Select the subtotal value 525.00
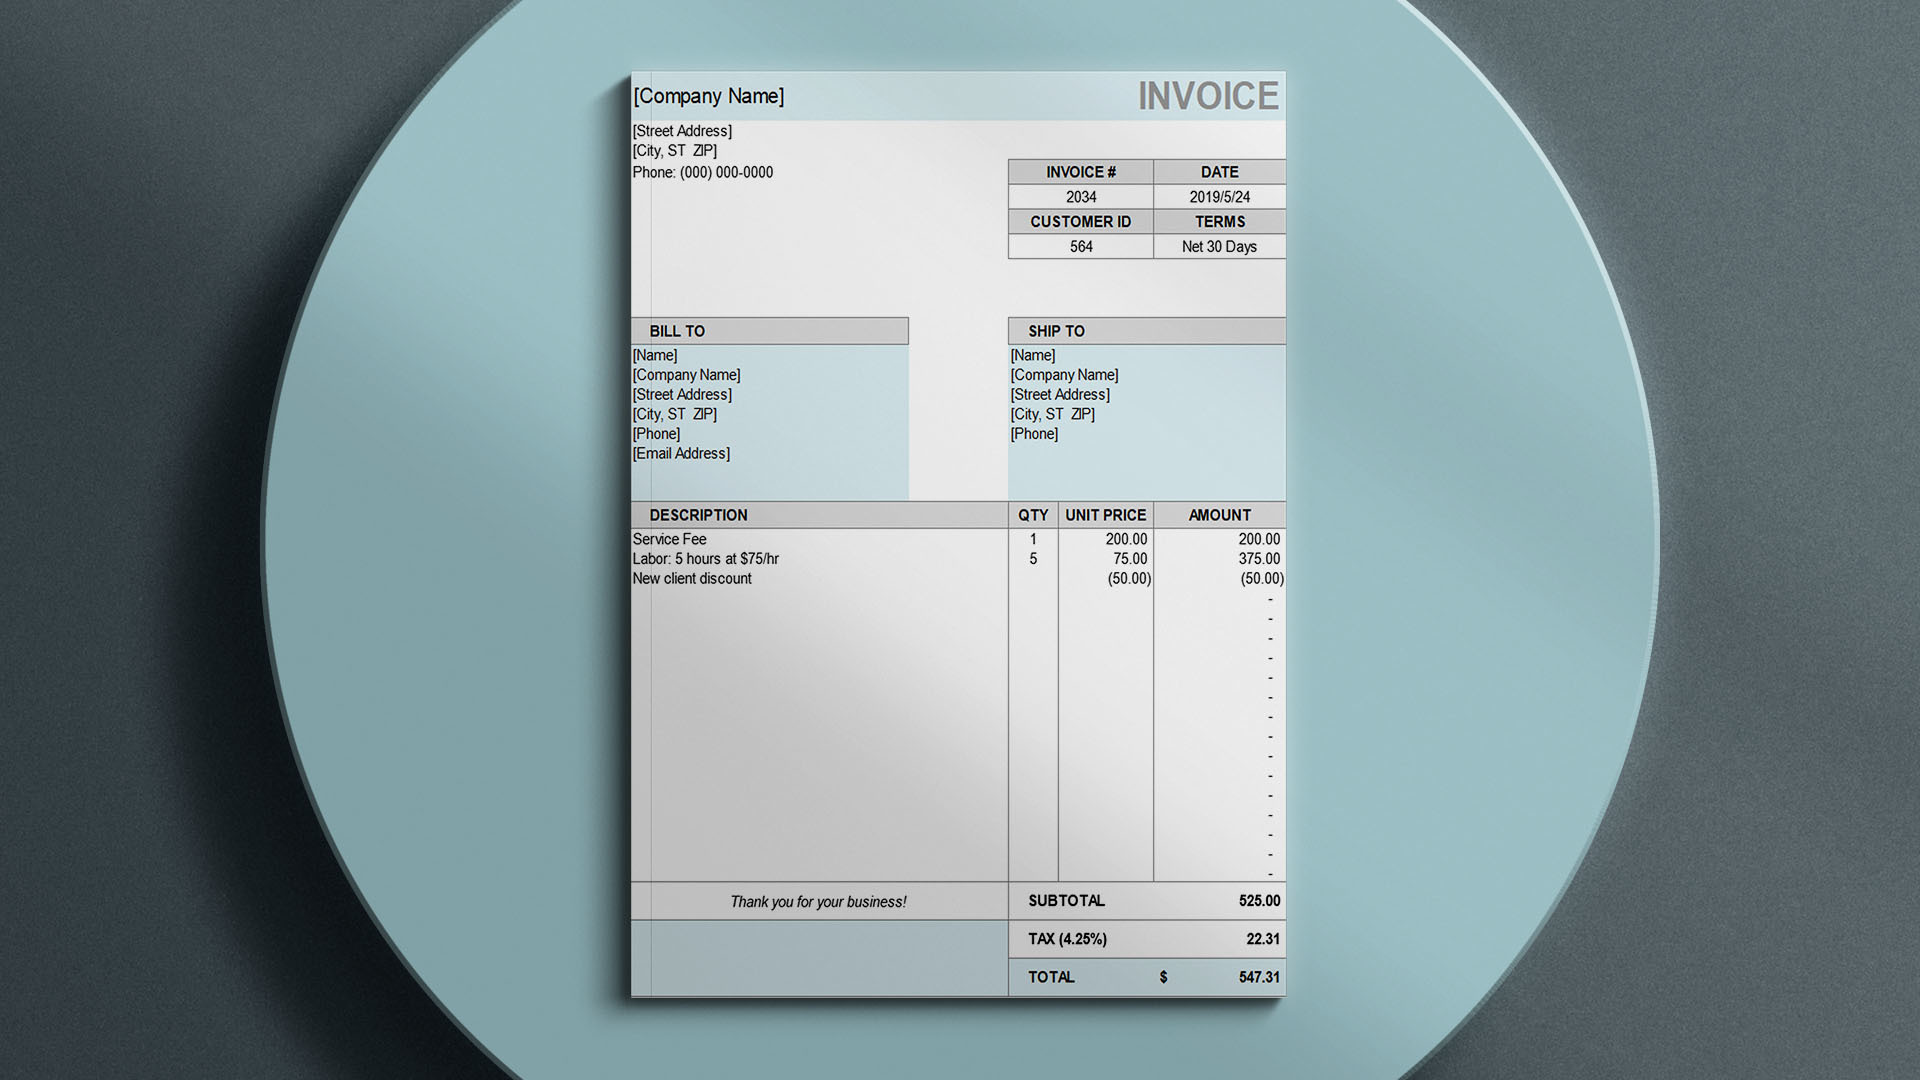This screenshot has height=1080, width=1920. (1258, 901)
